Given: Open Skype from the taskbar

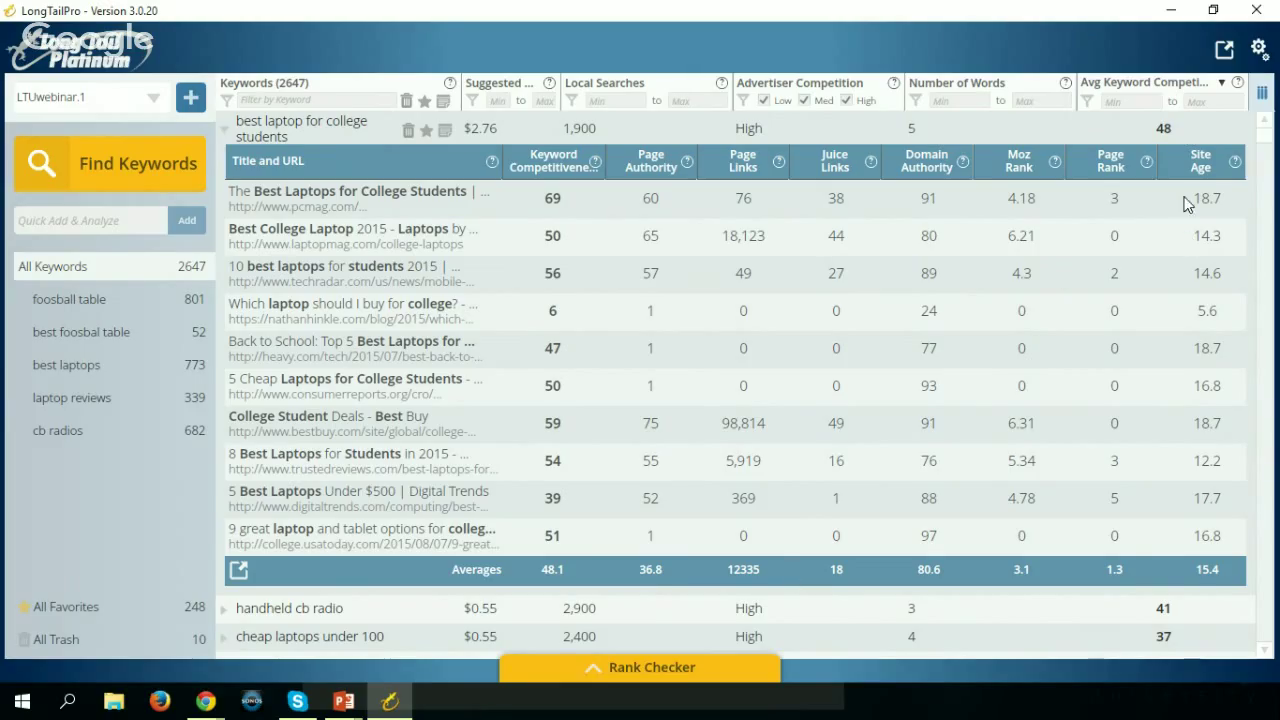Looking at the screenshot, I should [x=297, y=701].
